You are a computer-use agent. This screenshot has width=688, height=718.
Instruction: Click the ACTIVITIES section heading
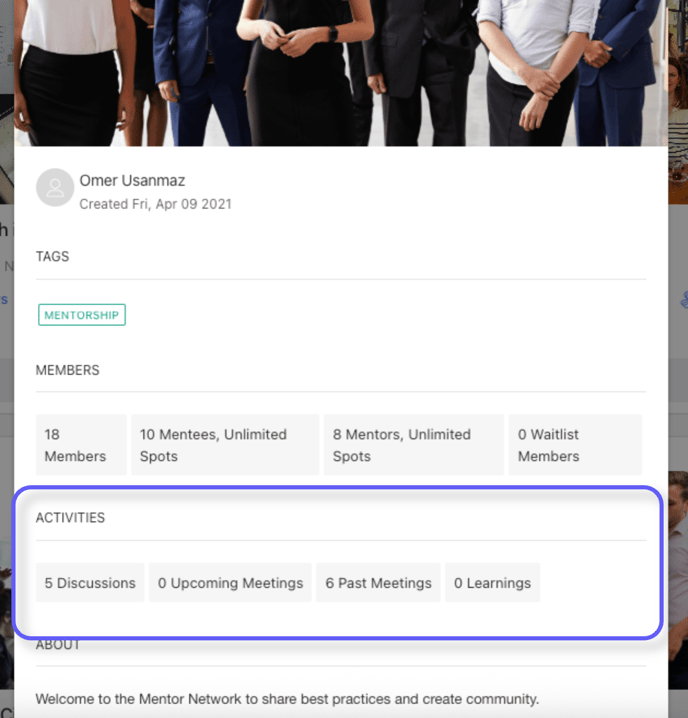[71, 517]
